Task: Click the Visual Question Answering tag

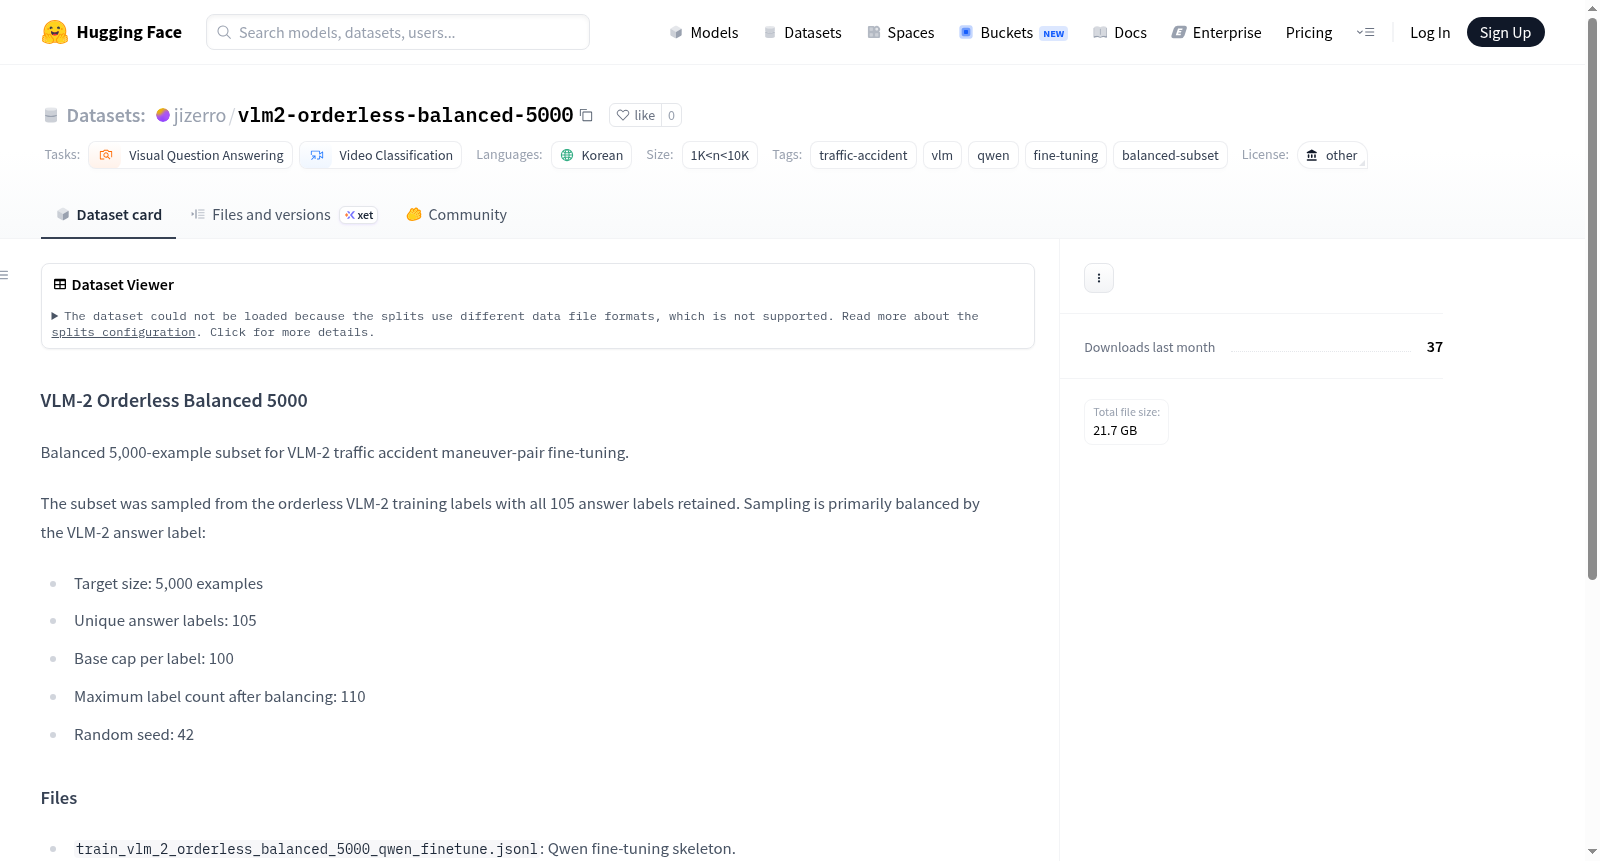Action: [x=191, y=155]
